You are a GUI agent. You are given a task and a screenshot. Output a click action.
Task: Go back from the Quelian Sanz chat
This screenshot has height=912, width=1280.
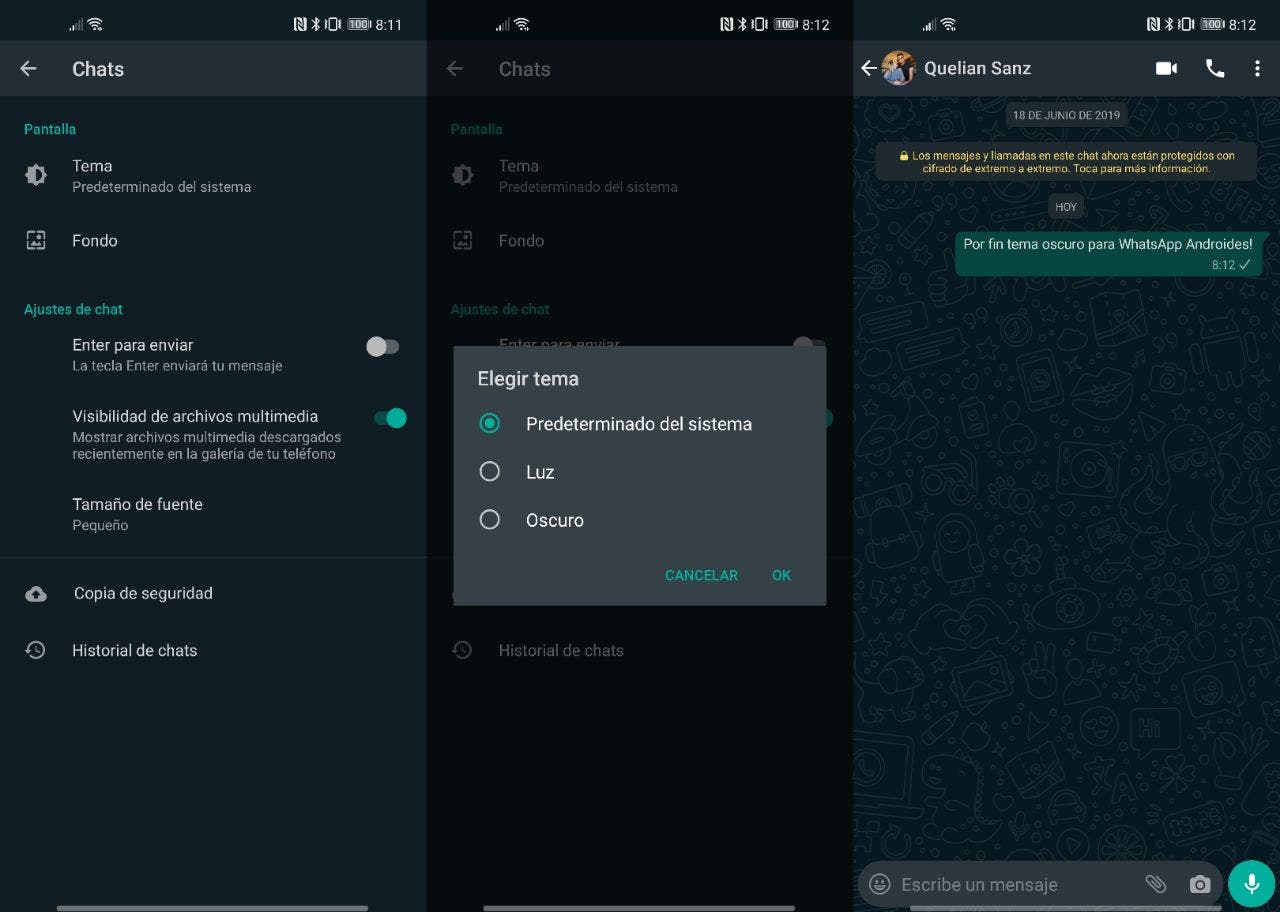click(x=868, y=68)
